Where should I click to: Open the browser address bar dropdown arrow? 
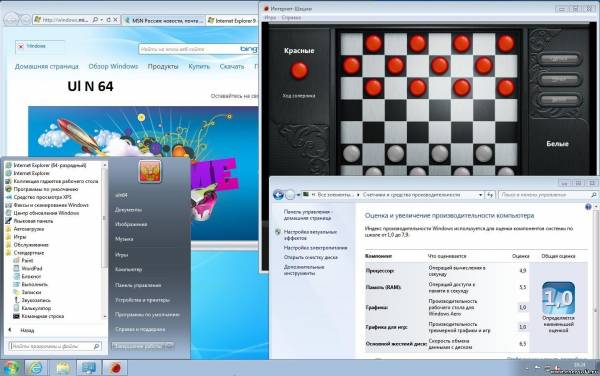pyautogui.click(x=102, y=20)
